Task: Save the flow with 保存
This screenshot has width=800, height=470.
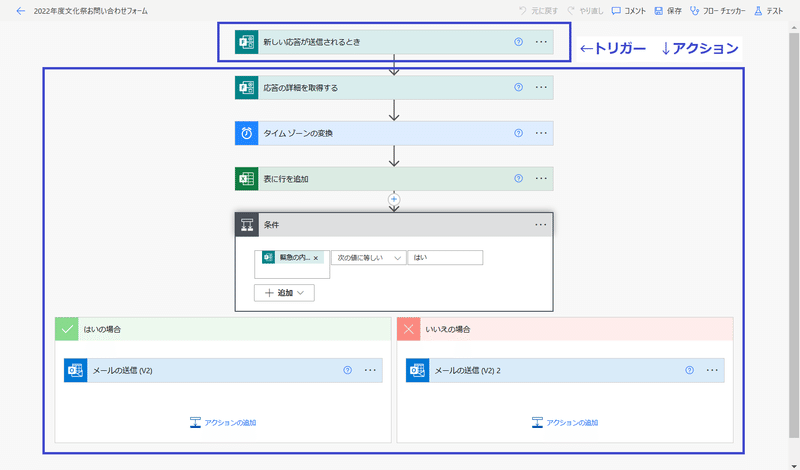Action: click(x=668, y=11)
